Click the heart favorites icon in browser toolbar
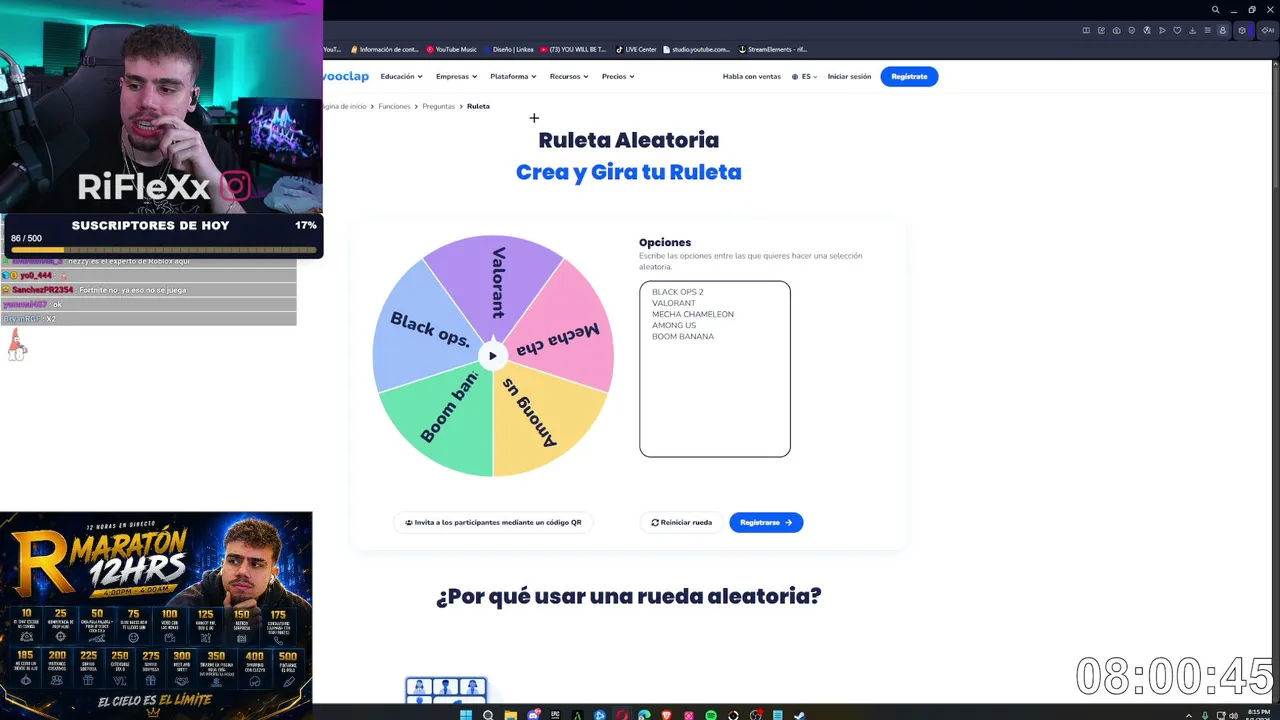Image resolution: width=1280 pixels, height=720 pixels. point(1177,31)
